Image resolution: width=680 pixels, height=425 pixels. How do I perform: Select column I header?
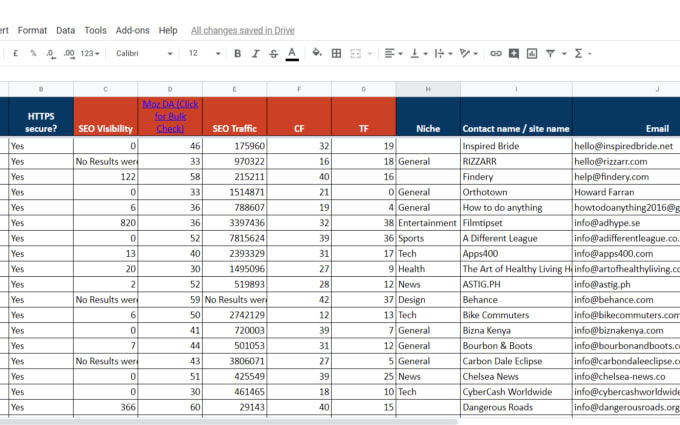coord(516,89)
